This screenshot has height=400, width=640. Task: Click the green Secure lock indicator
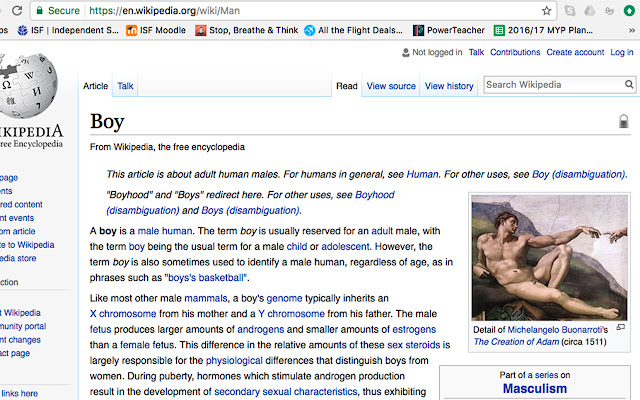pos(58,11)
